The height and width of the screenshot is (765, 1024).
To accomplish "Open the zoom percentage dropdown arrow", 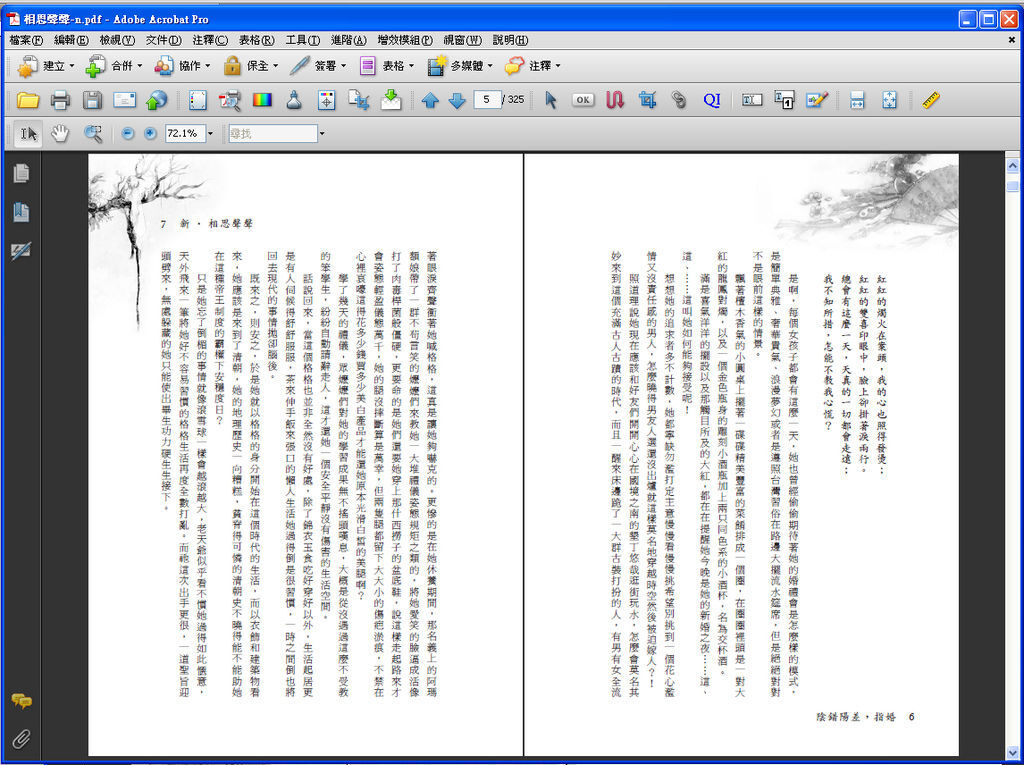I will click(x=210, y=134).
